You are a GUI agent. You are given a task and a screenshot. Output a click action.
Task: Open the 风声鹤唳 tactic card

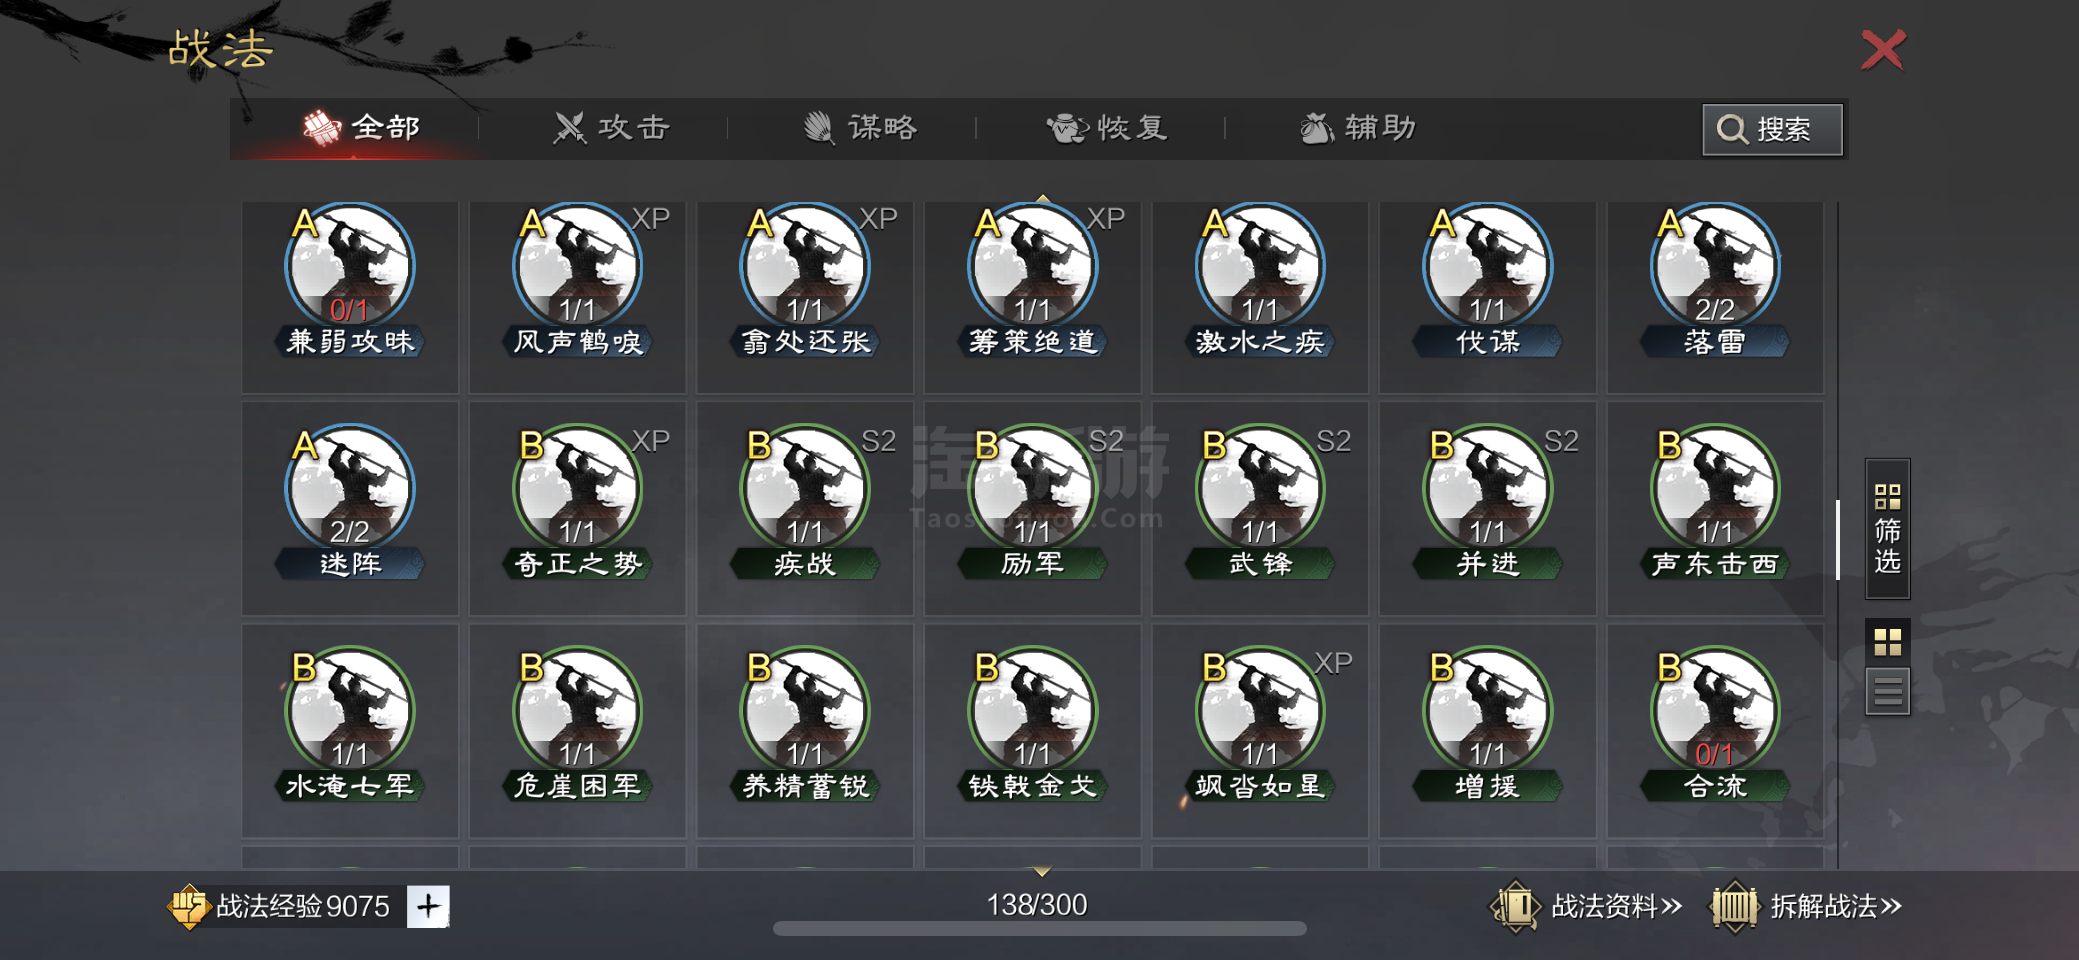577,297
